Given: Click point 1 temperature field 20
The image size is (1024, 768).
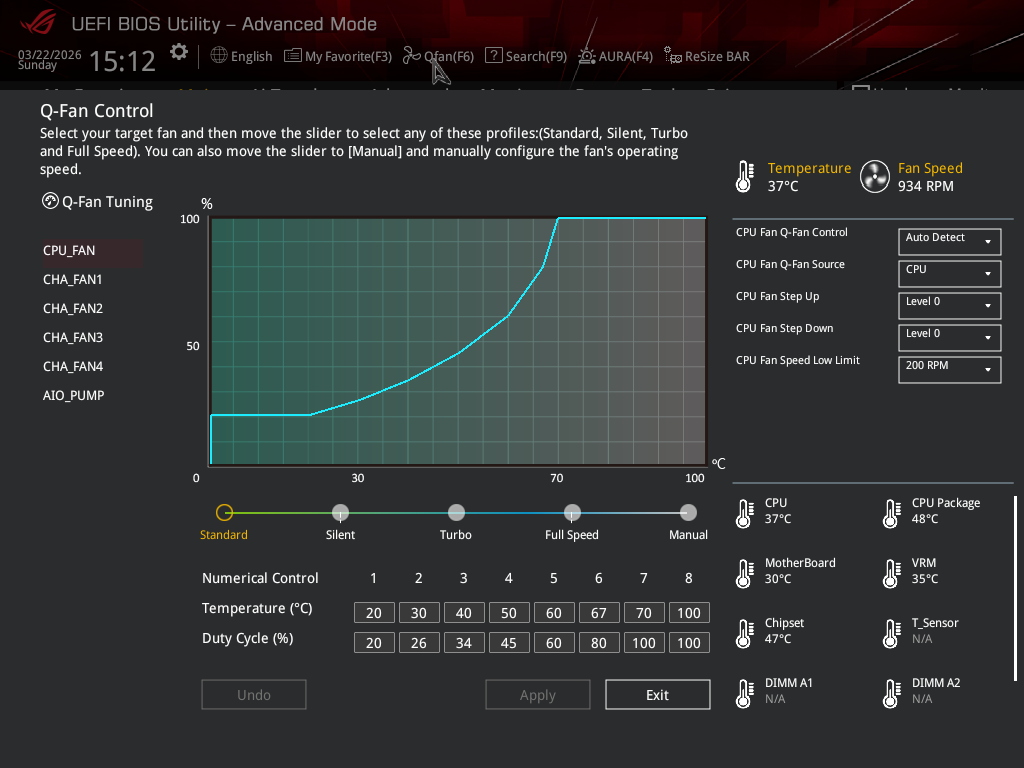Looking at the screenshot, I should click(374, 613).
